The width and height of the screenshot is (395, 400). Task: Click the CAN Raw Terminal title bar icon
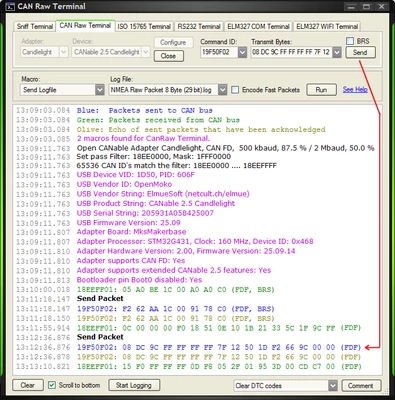coord(10,6)
